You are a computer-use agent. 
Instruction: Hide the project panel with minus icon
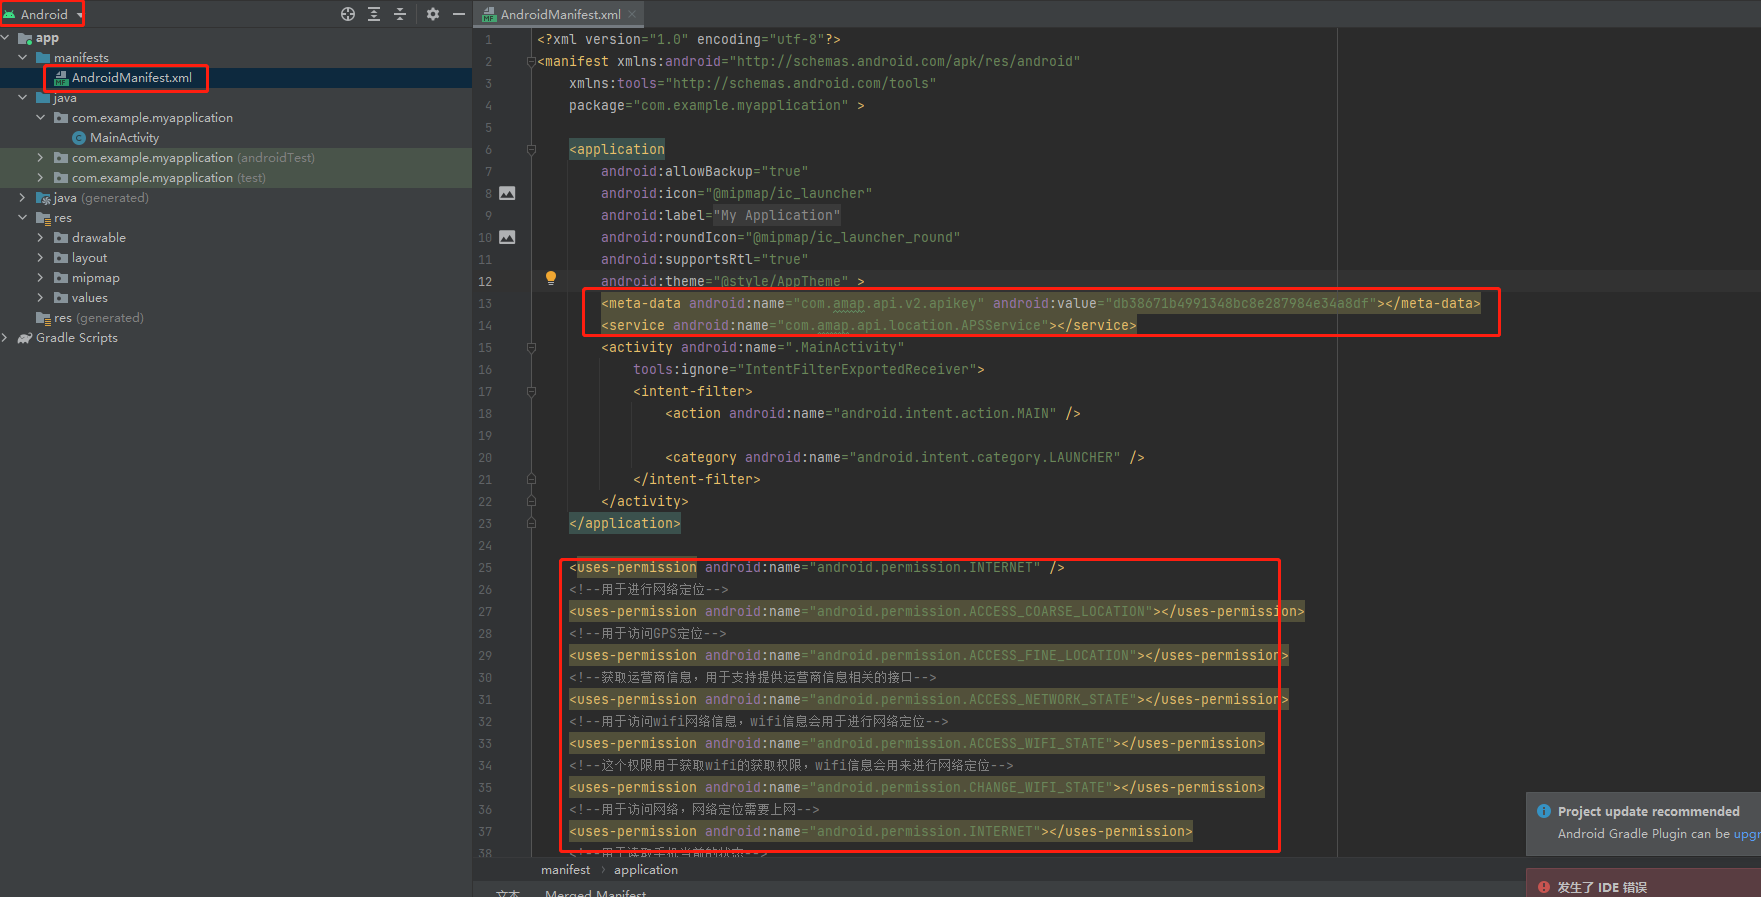coord(459,14)
